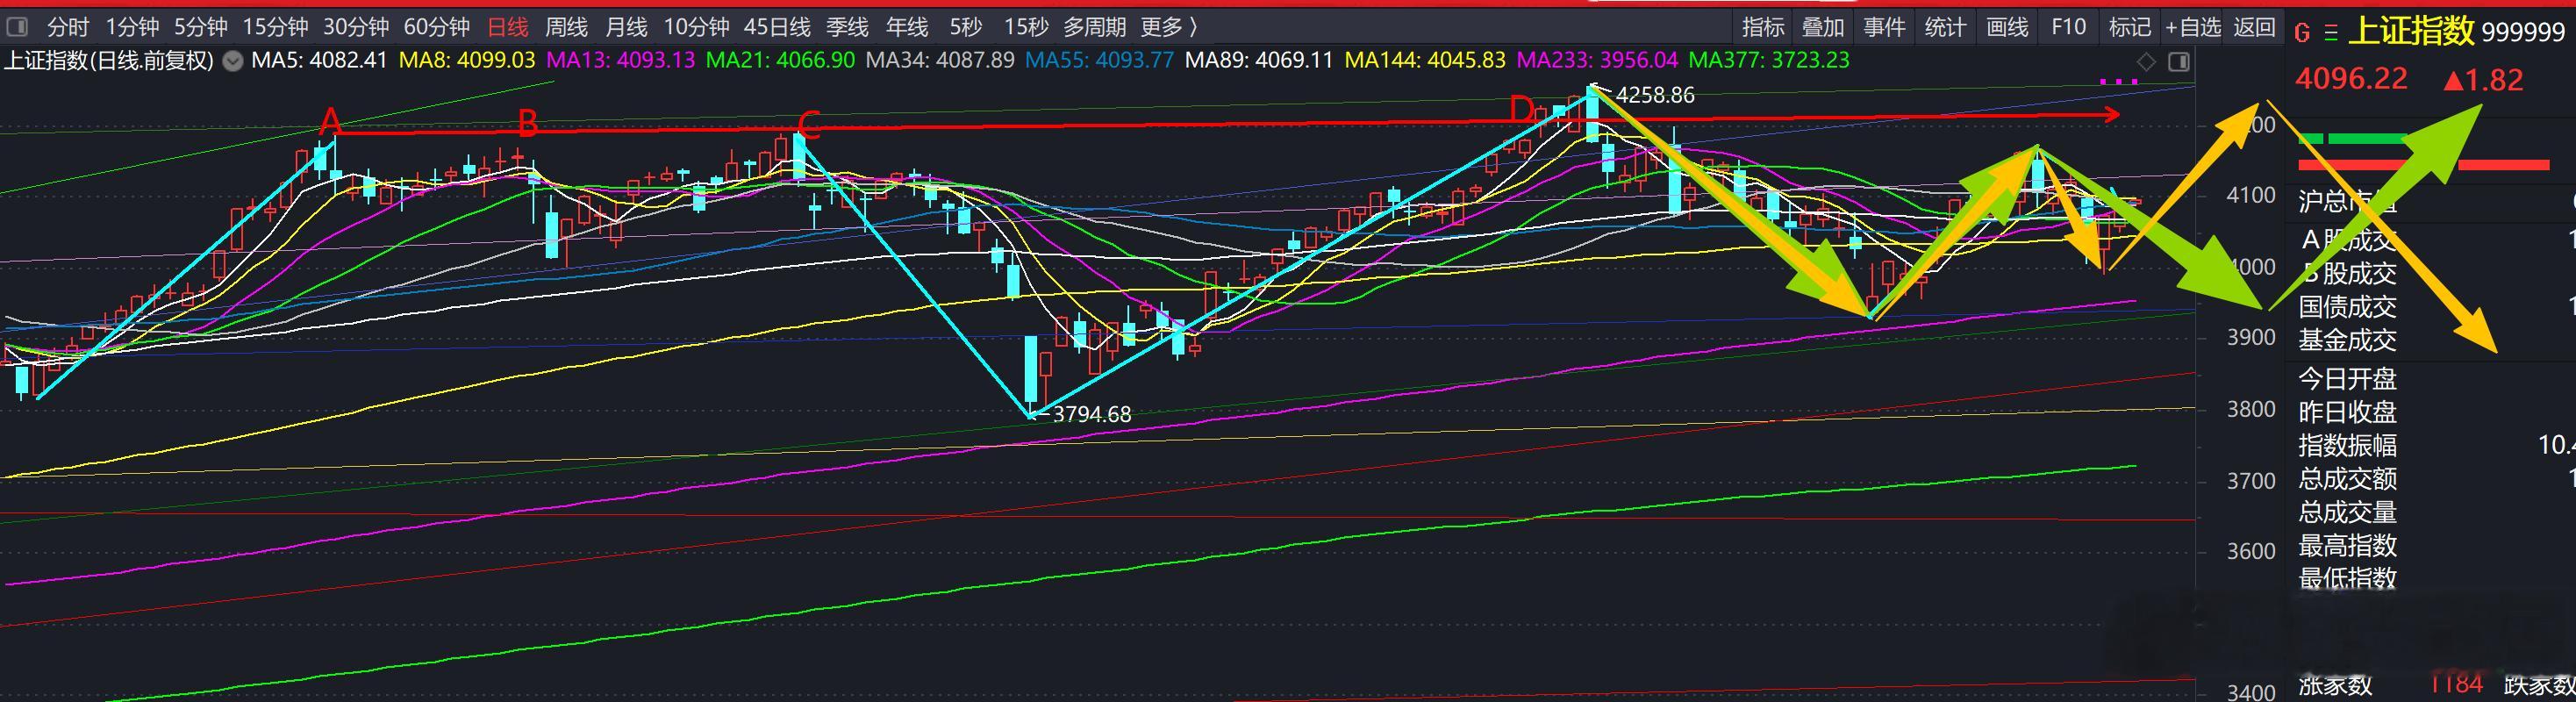2576x702 pixels.
Task: Select the 60分钟 period
Action: (437, 27)
